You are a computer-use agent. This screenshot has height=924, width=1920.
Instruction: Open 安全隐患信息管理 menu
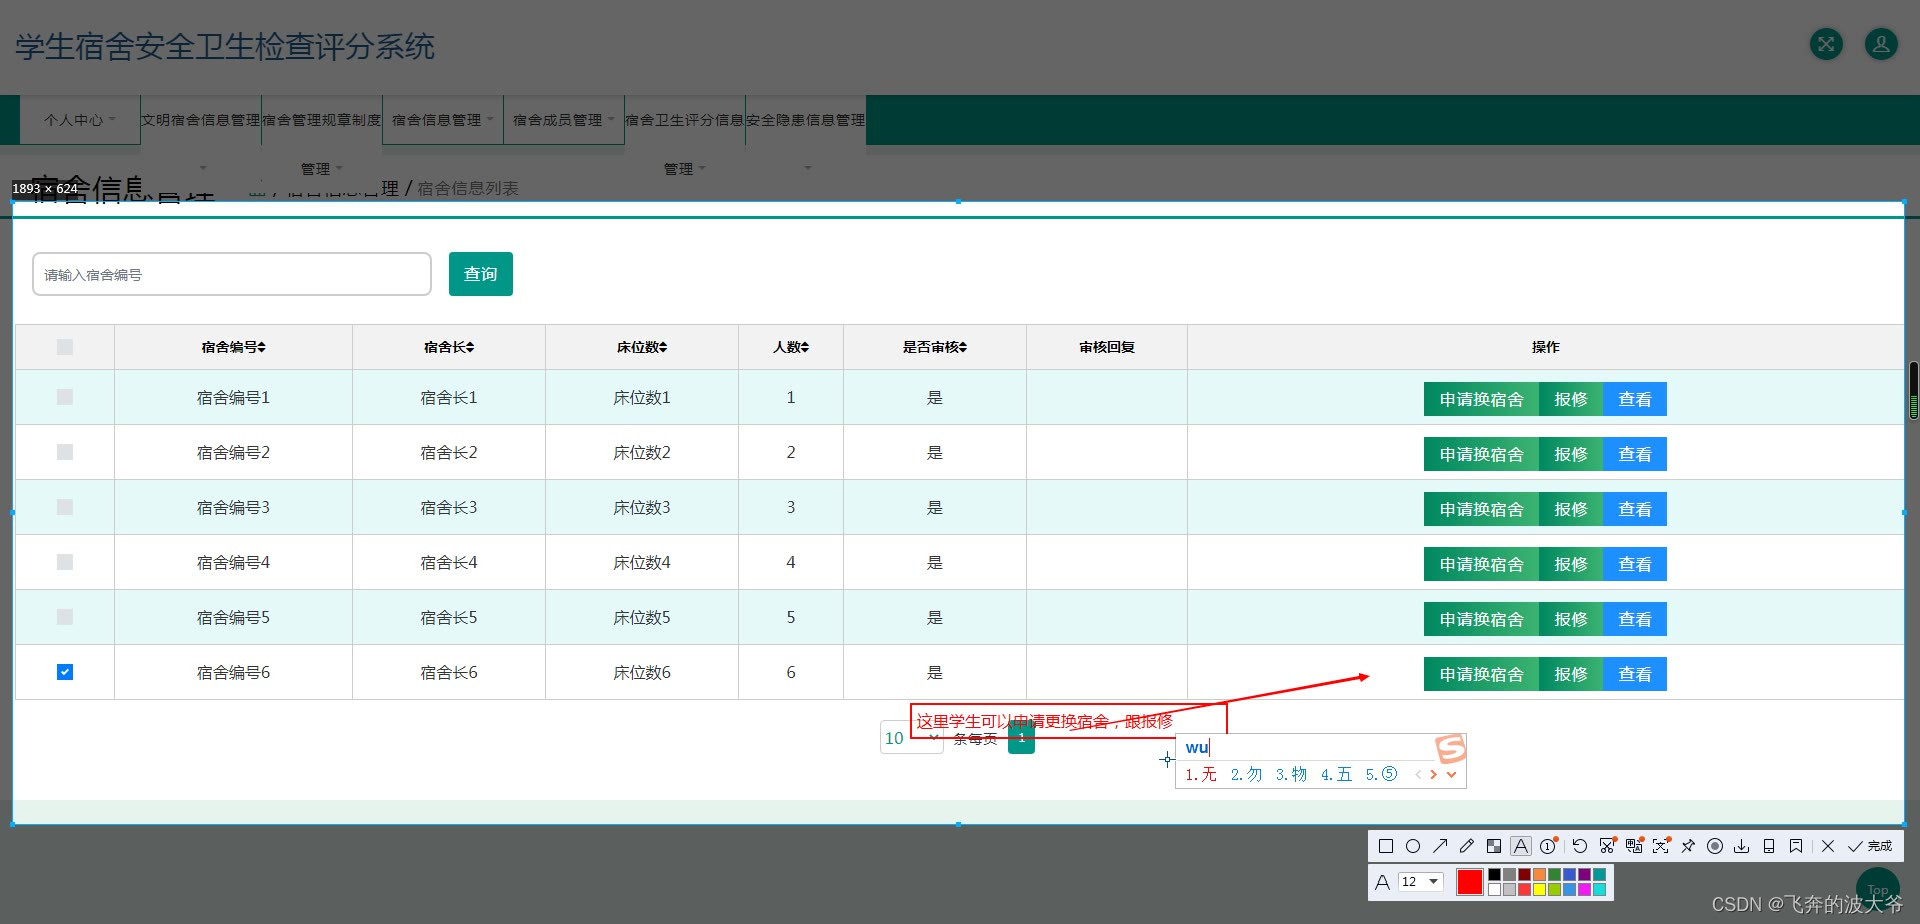pos(806,120)
